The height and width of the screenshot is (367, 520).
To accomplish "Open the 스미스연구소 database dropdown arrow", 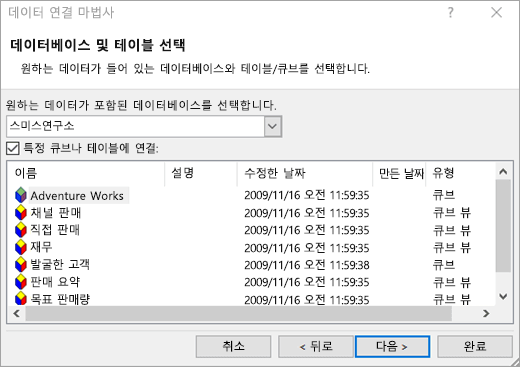I will point(273,126).
